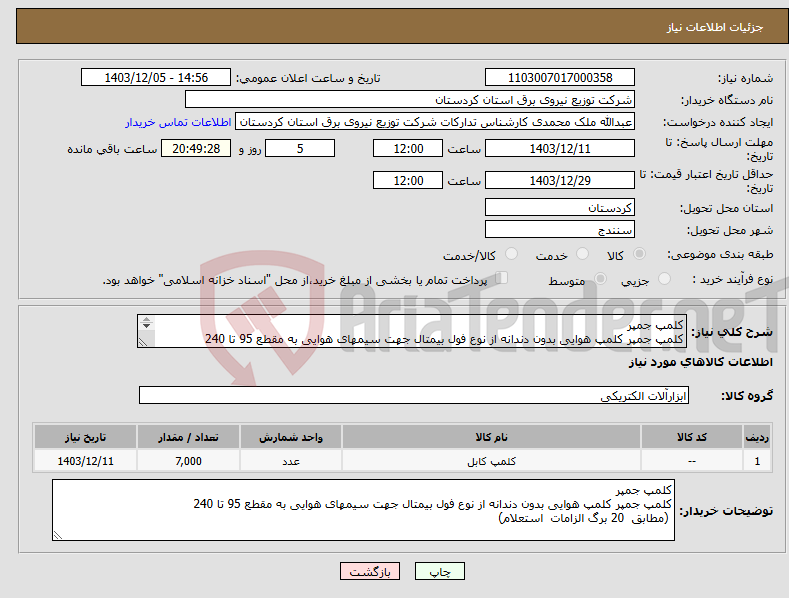Click the شماره نیاز label
Image resolution: width=789 pixels, height=598 pixels.
[745, 78]
